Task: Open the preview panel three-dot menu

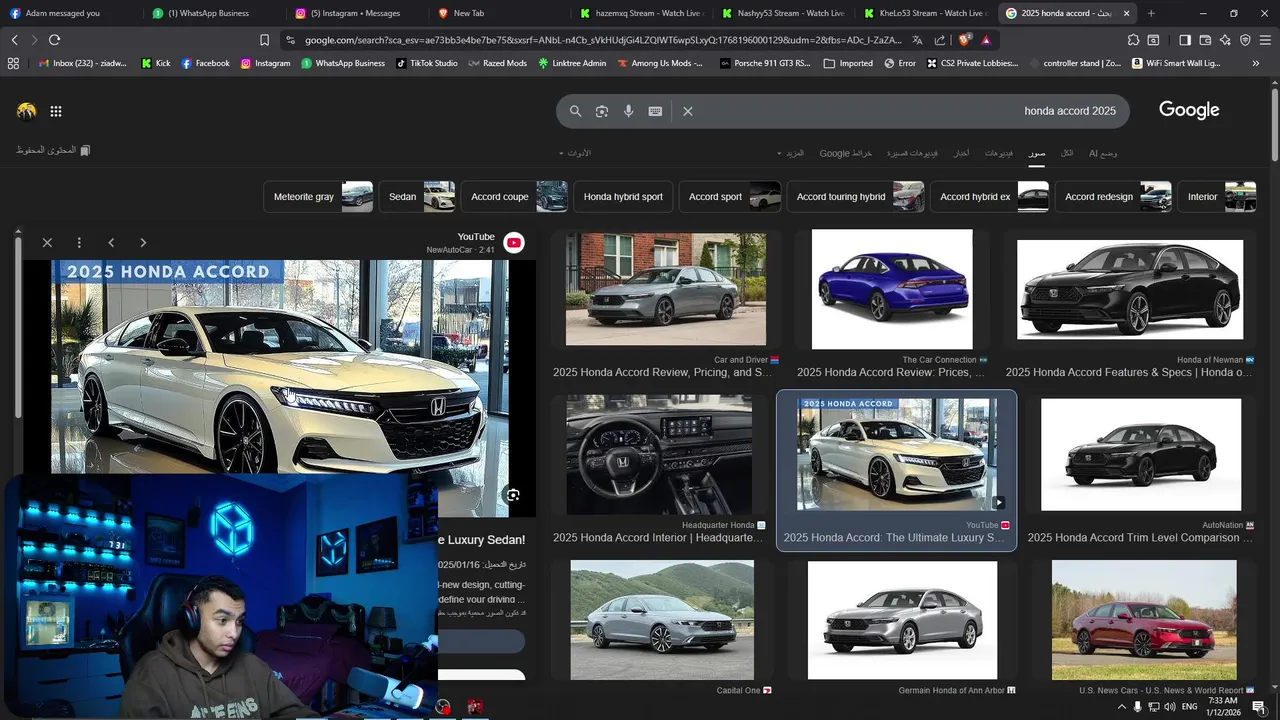Action: pyautogui.click(x=79, y=242)
